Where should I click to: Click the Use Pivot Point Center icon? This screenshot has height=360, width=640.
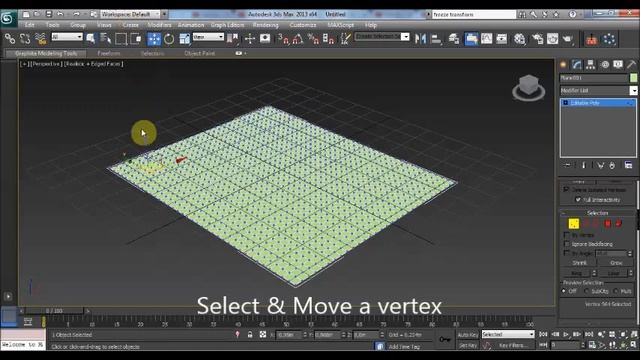233,39
